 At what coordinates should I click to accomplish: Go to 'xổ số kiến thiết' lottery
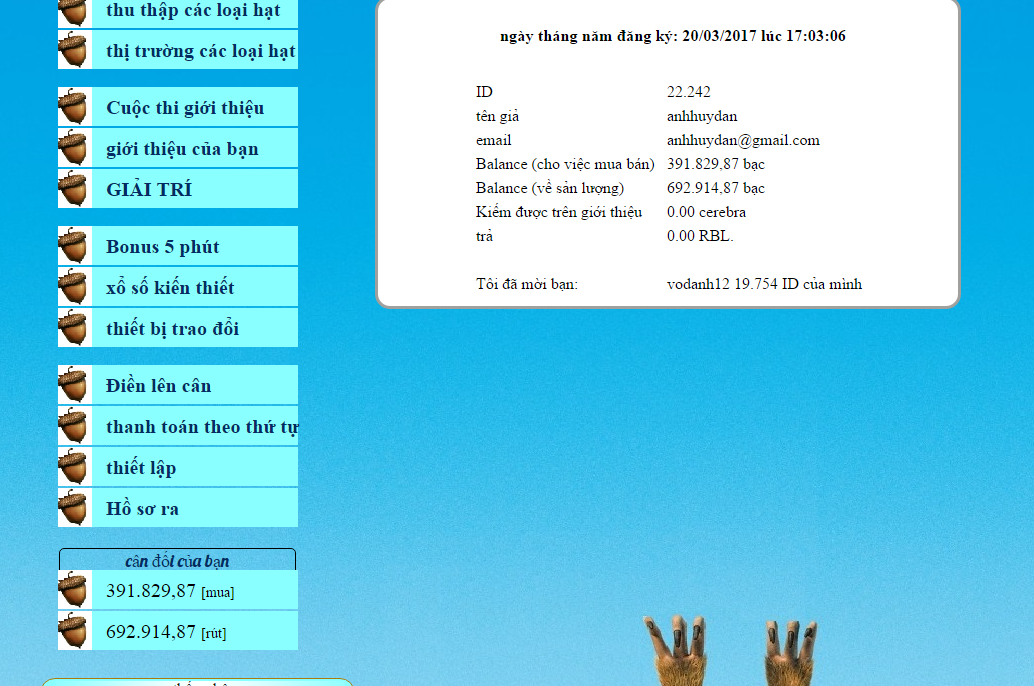(178, 287)
